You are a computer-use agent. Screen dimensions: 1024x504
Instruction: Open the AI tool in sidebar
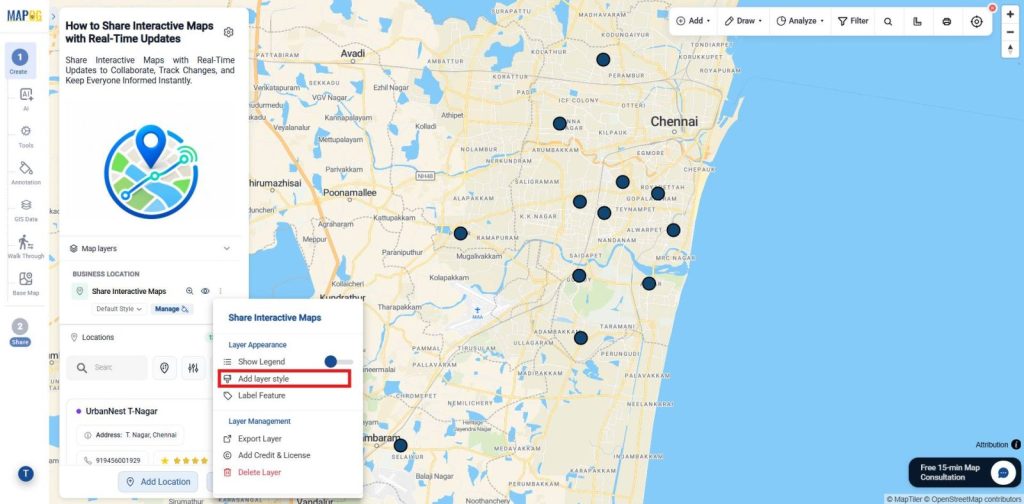[x=26, y=99]
